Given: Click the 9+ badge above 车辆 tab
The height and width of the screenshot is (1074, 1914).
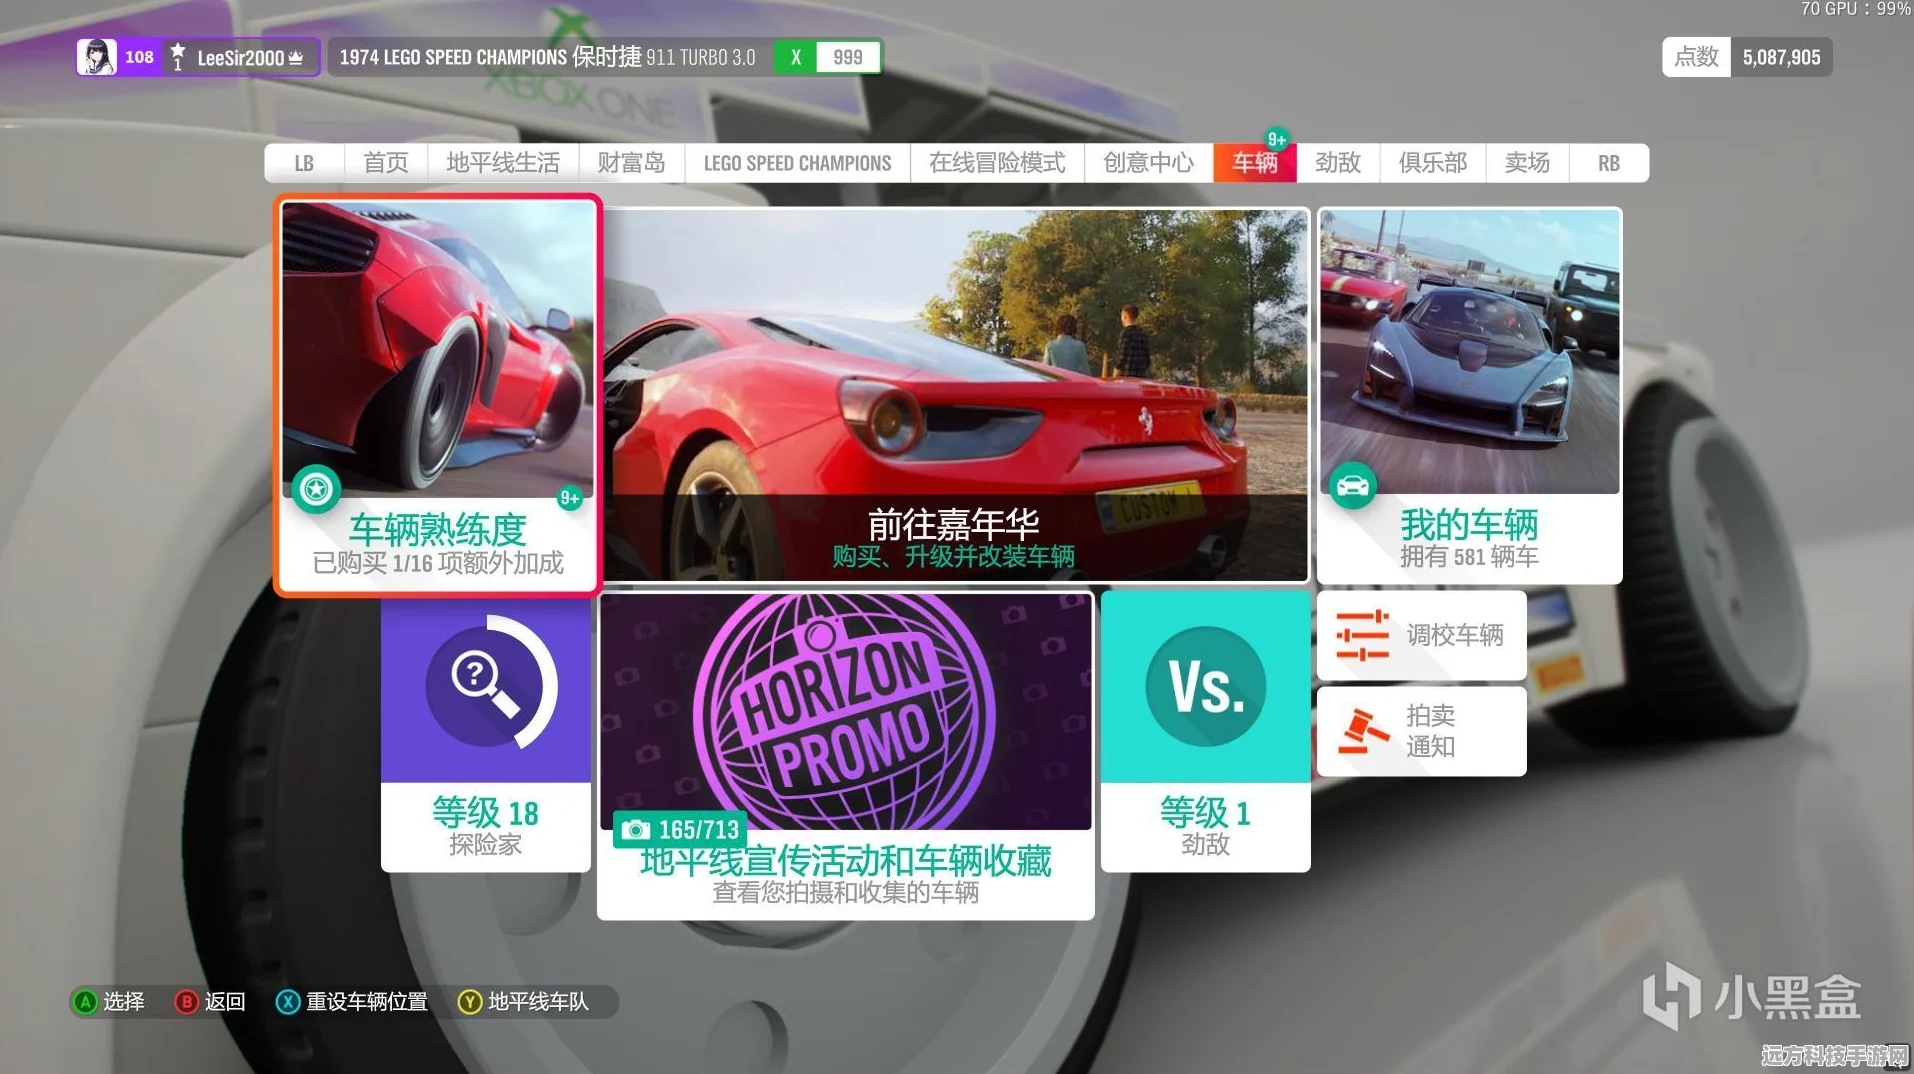Looking at the screenshot, I should point(1276,139).
